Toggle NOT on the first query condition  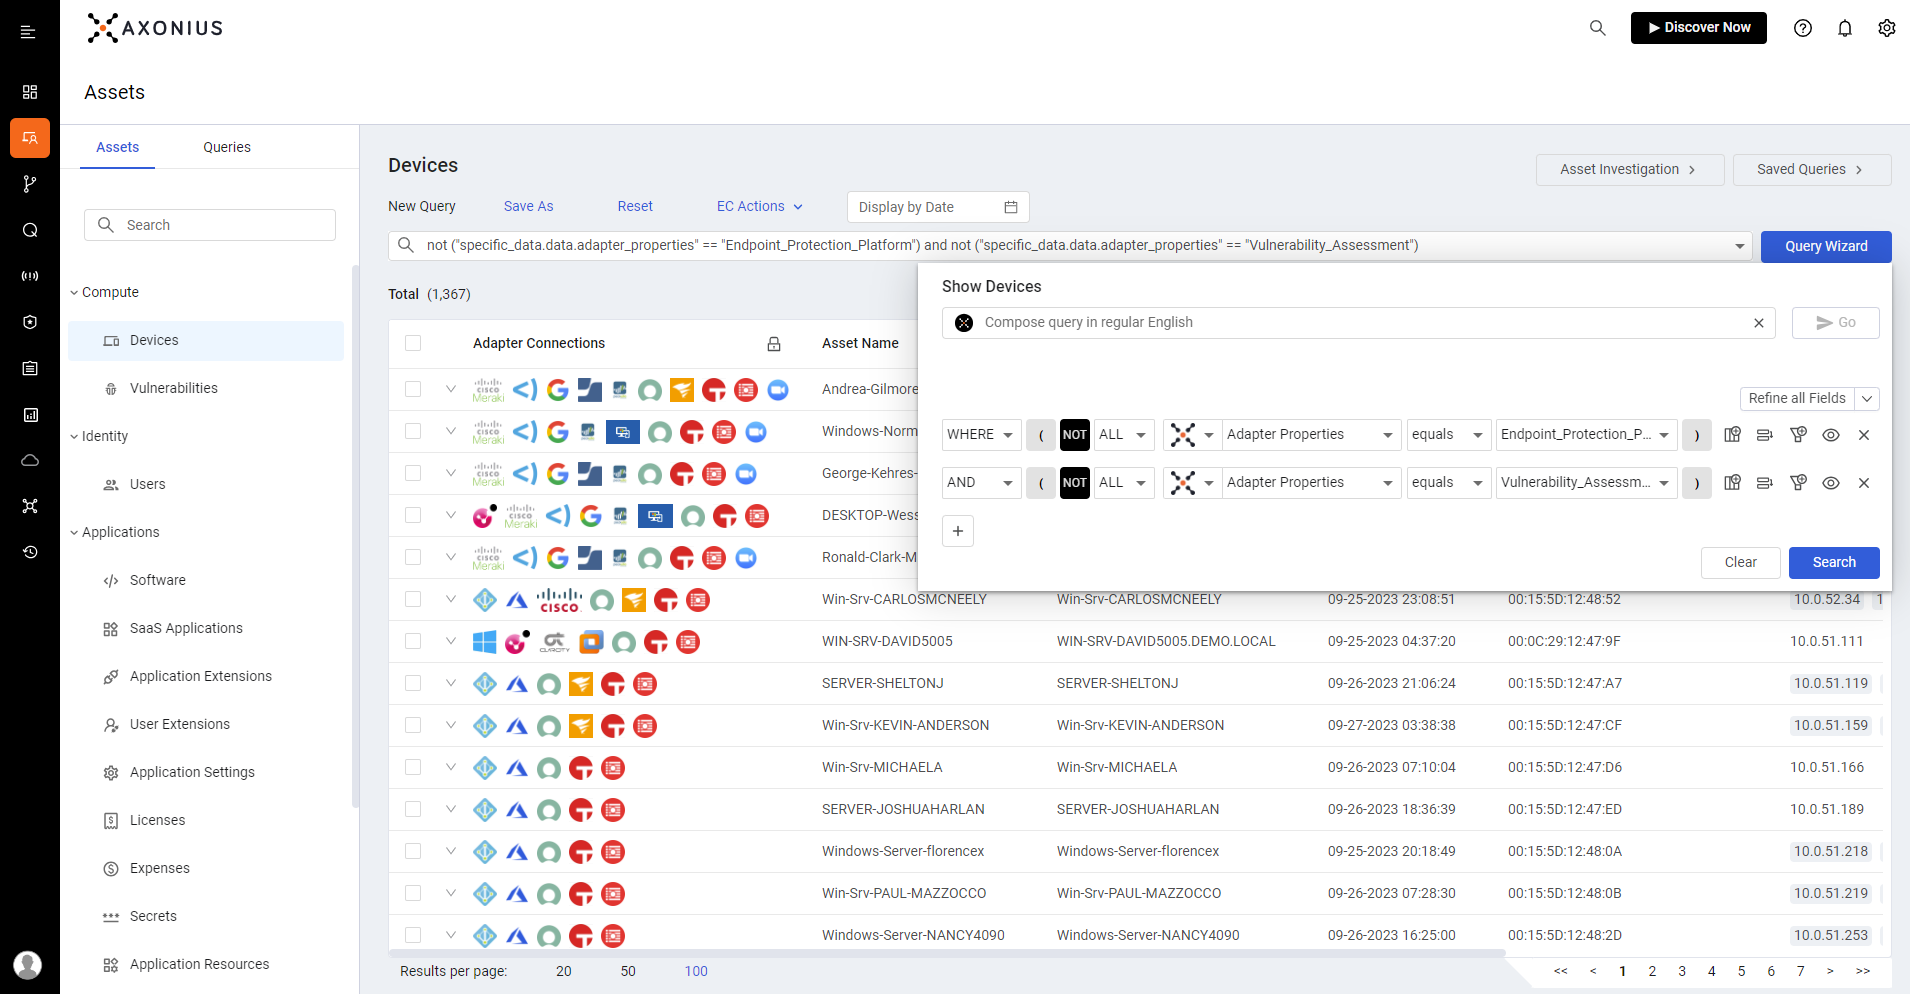pyautogui.click(x=1074, y=434)
